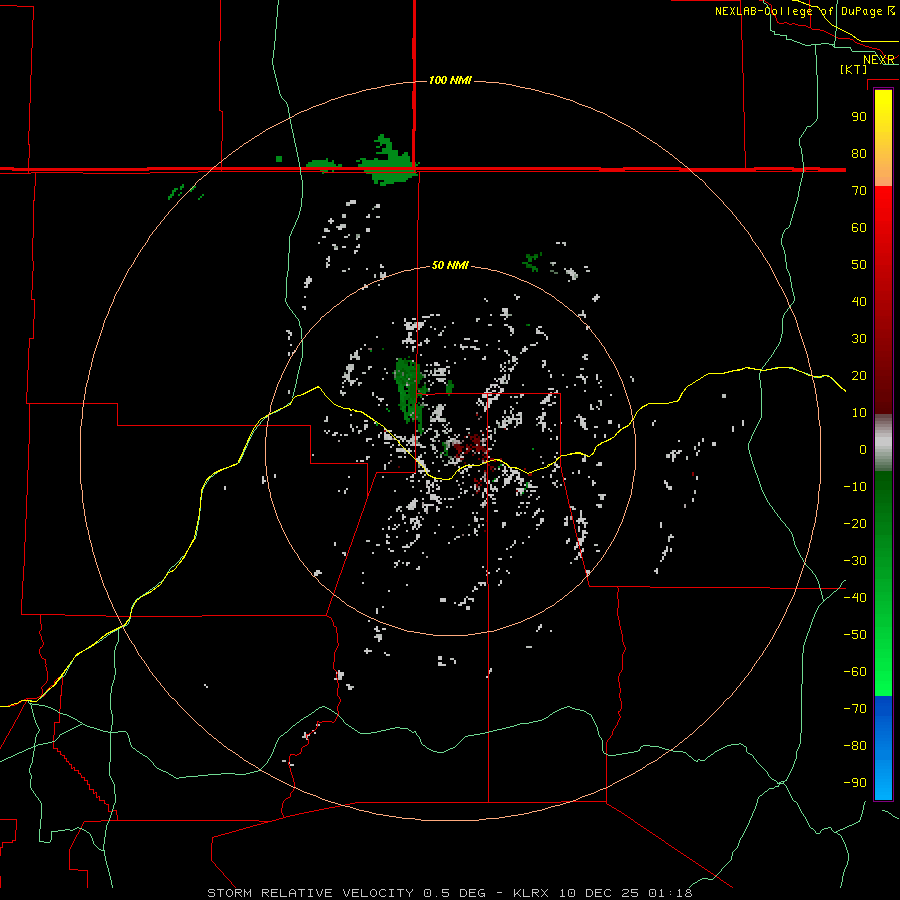
Task: Click the -10 value on velocity scale
Action: (855, 487)
